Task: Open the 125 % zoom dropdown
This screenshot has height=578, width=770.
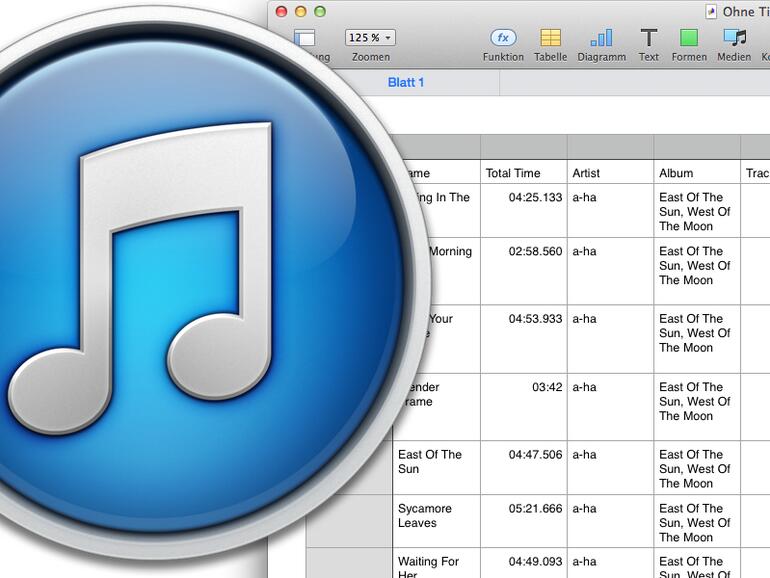Action: pos(370,37)
